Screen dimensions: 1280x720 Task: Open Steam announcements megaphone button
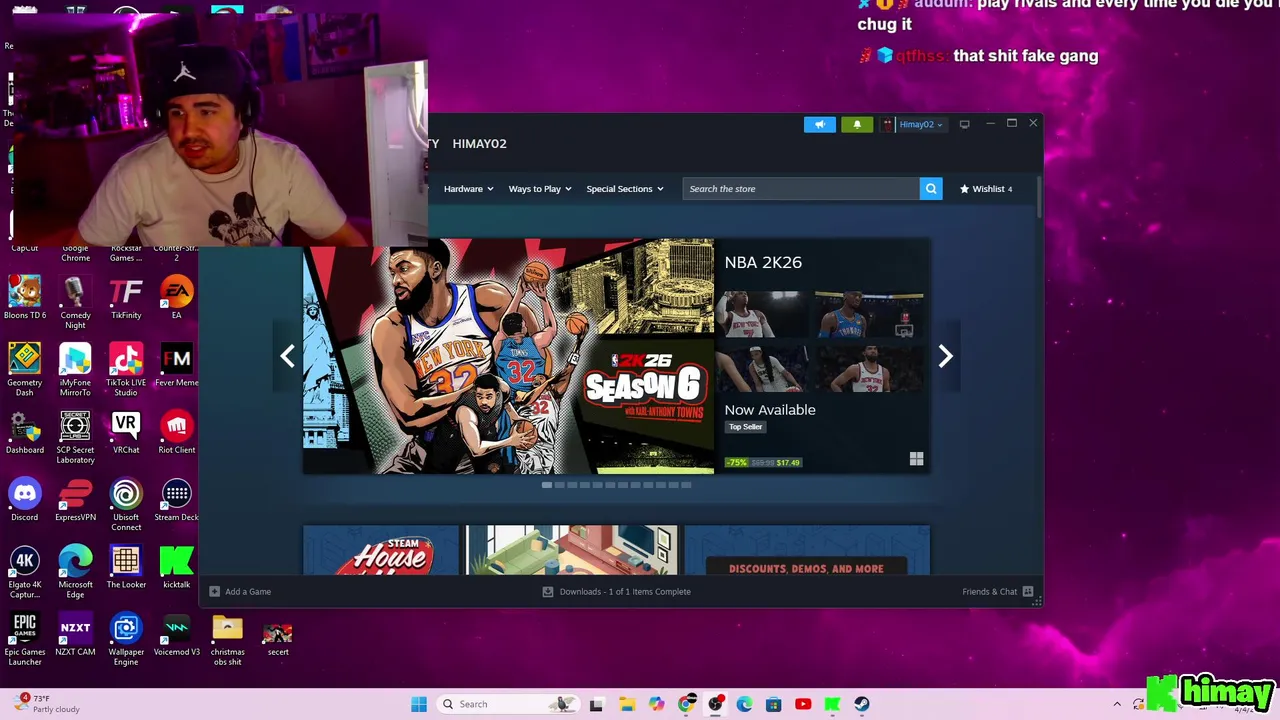pos(819,124)
